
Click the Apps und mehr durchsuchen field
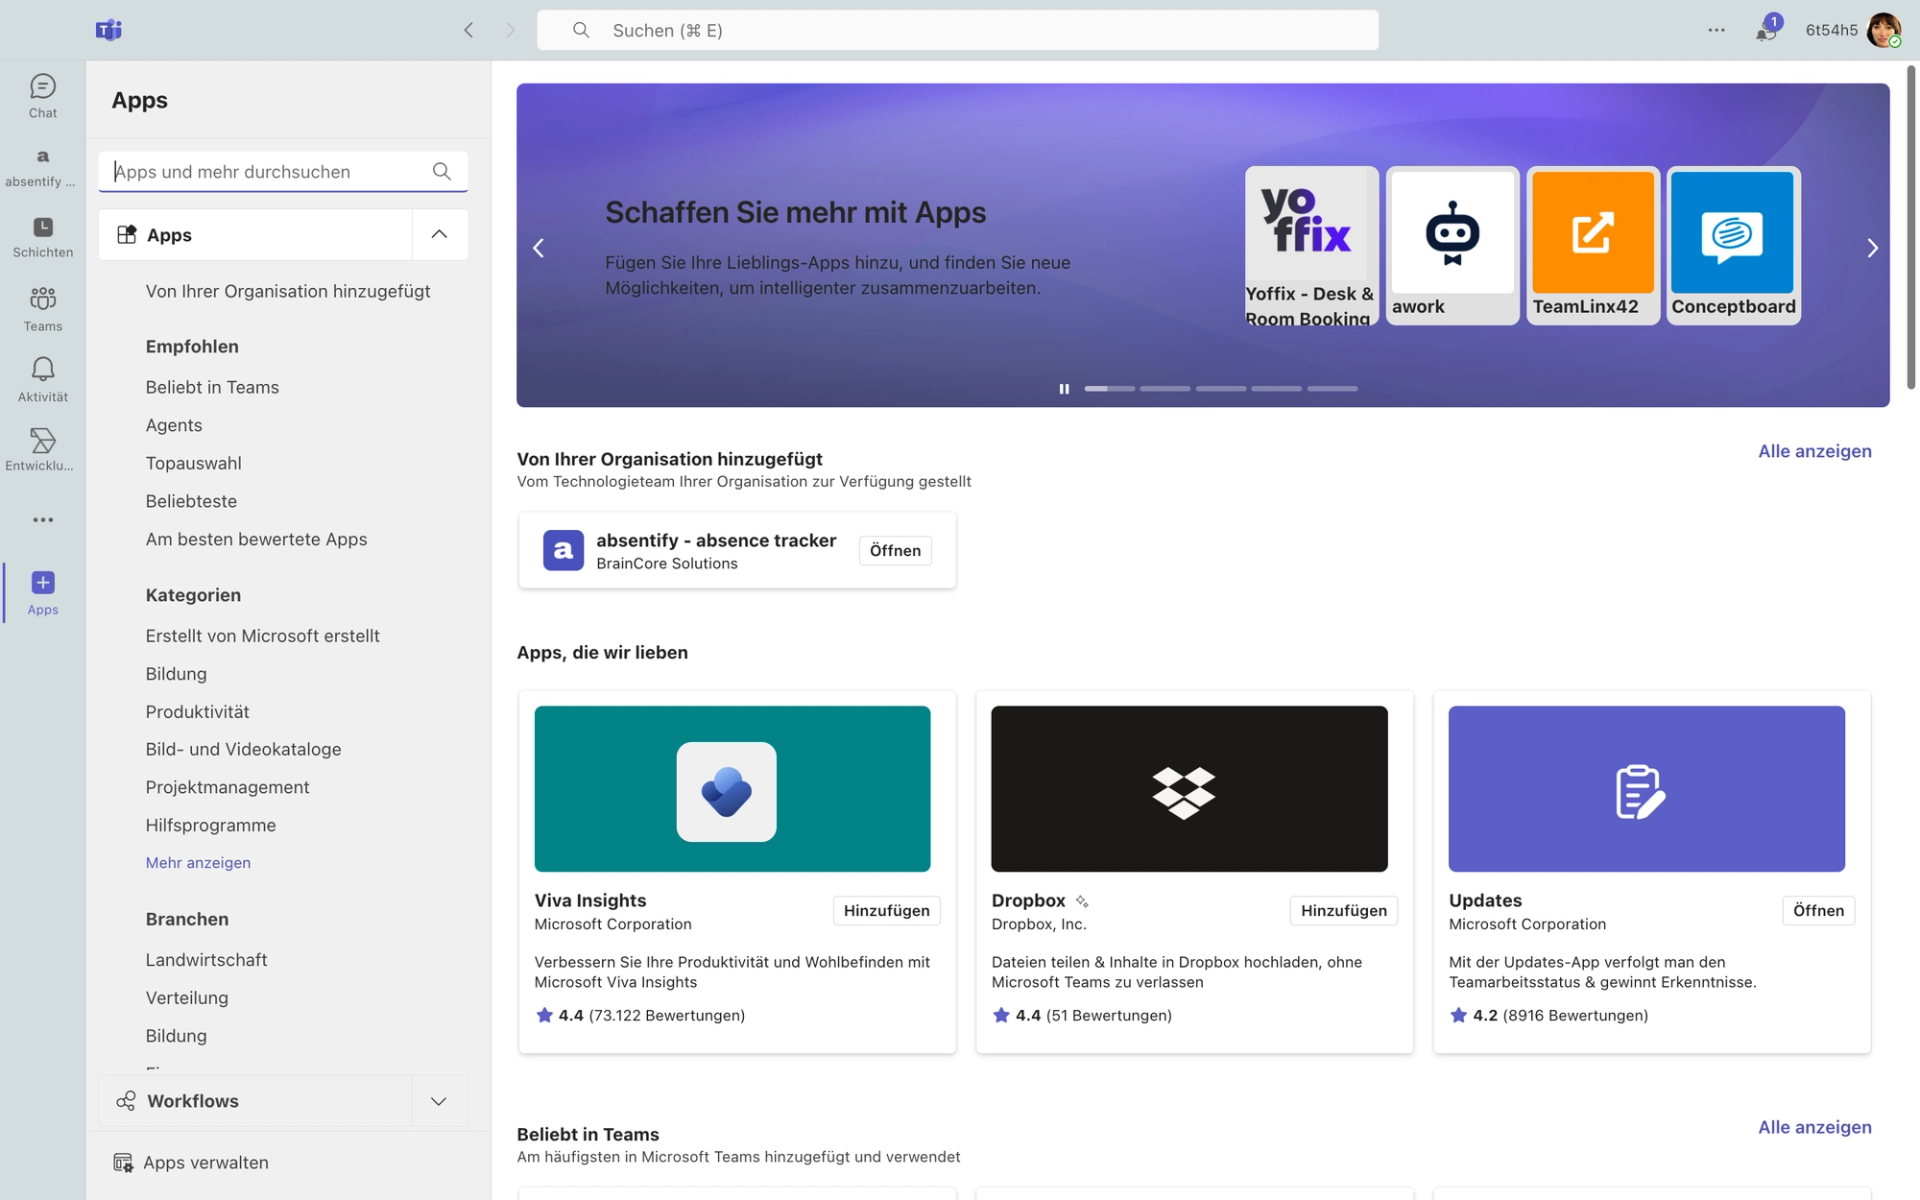270,171
